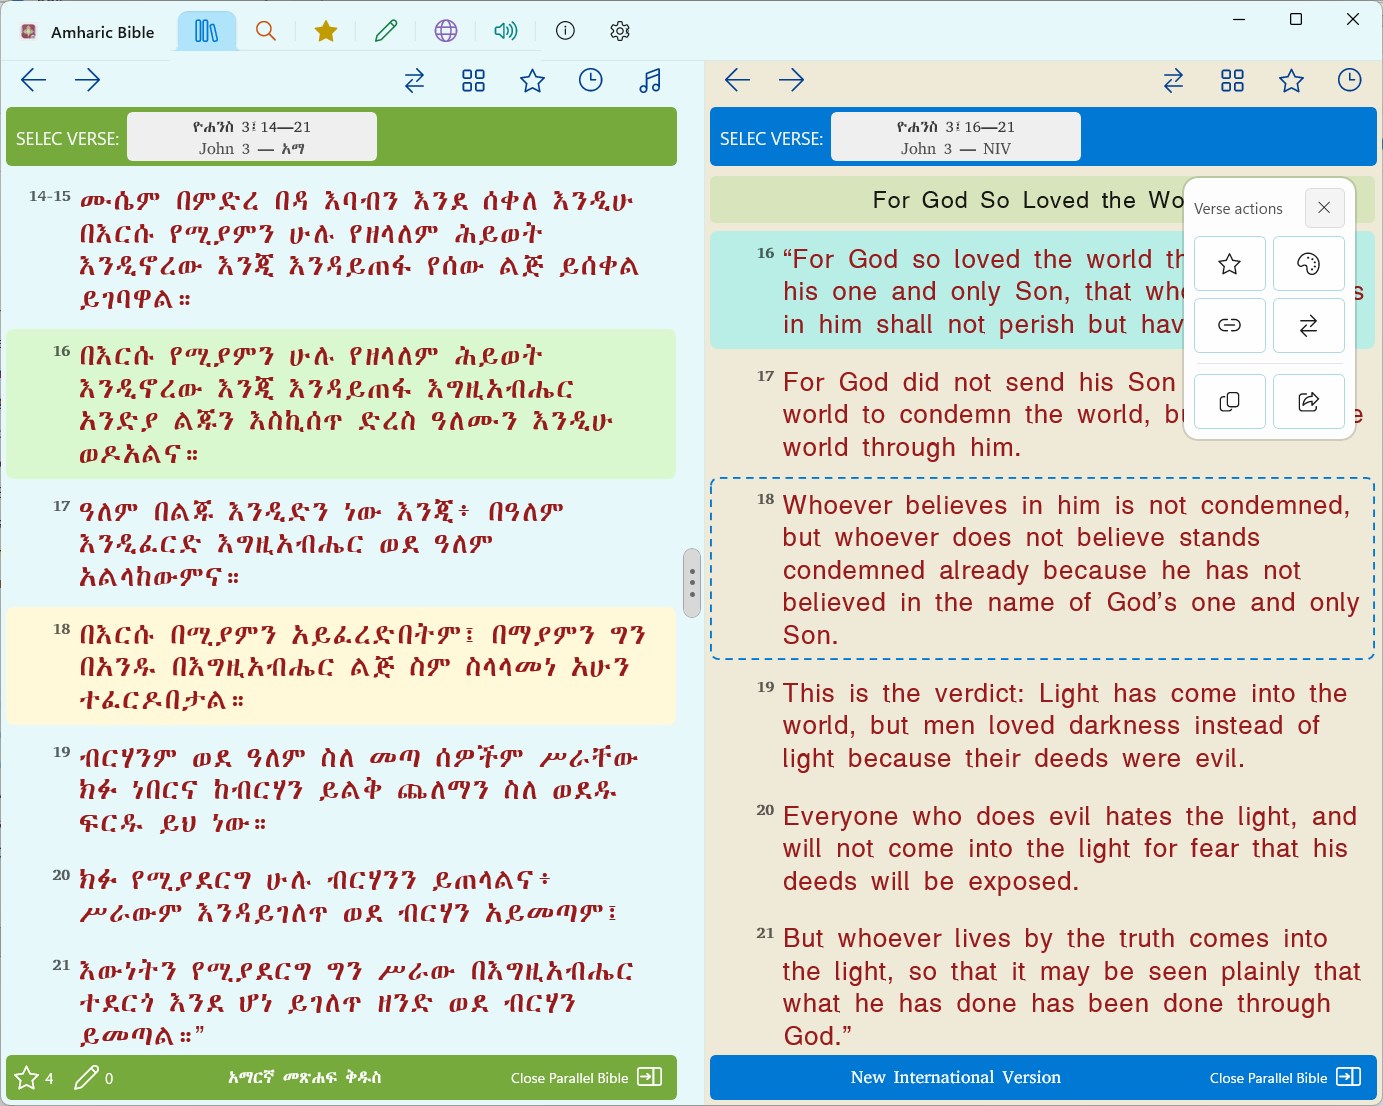
Task: Grab the pane divider handle
Action: 692,582
